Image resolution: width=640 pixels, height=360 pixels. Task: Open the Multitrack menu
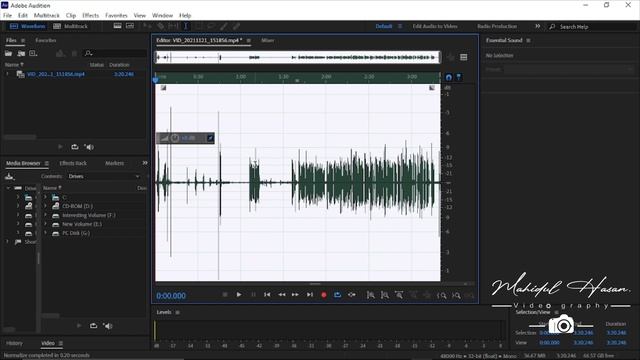(47, 16)
